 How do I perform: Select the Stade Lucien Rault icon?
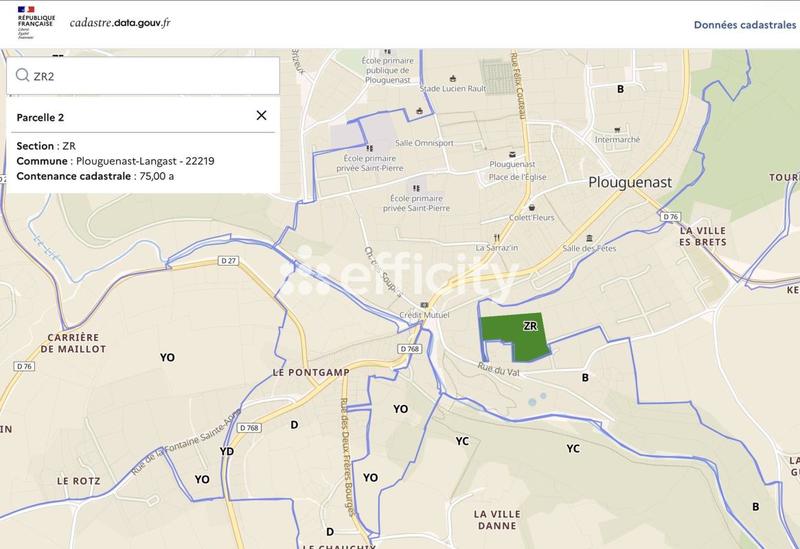(450, 77)
